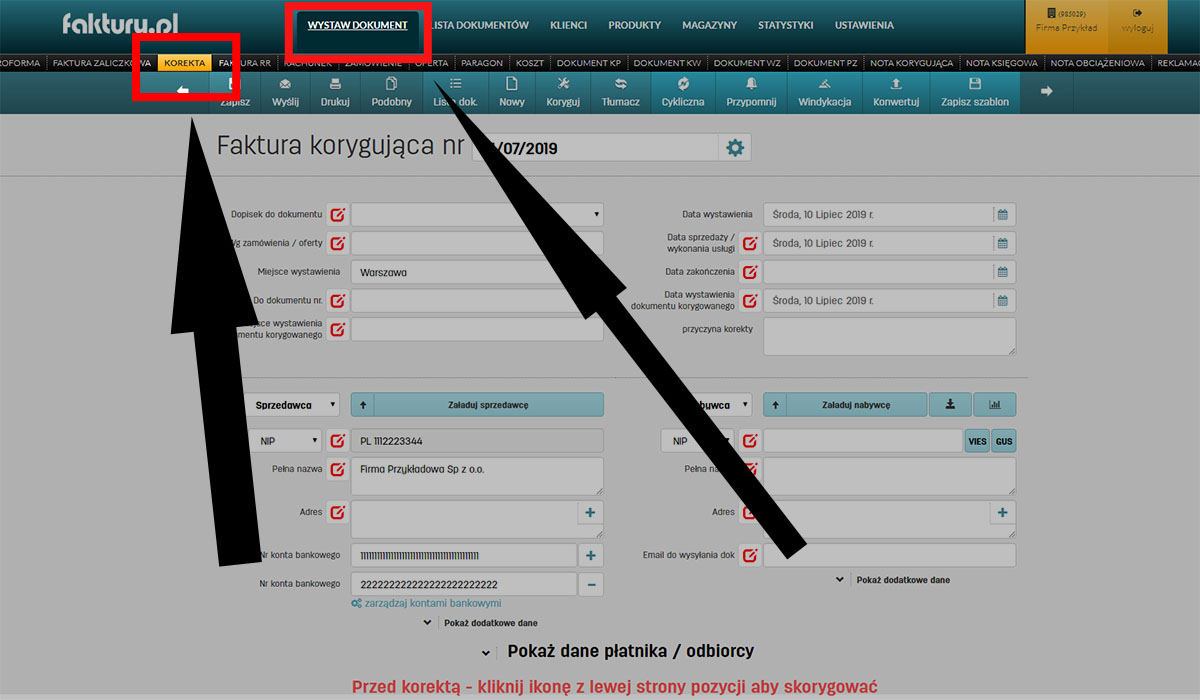Open the date picker for Data wystawienia

click(1001, 214)
